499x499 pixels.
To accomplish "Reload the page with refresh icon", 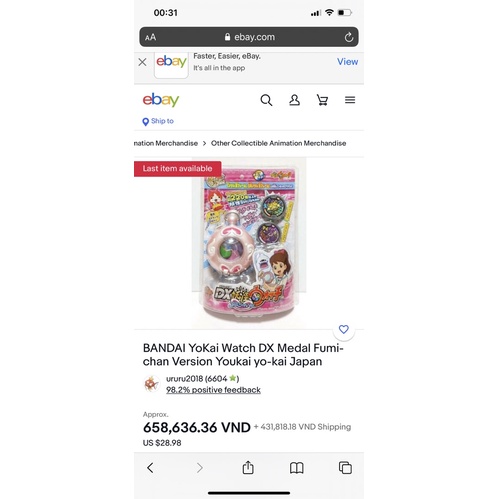I will click(x=349, y=37).
